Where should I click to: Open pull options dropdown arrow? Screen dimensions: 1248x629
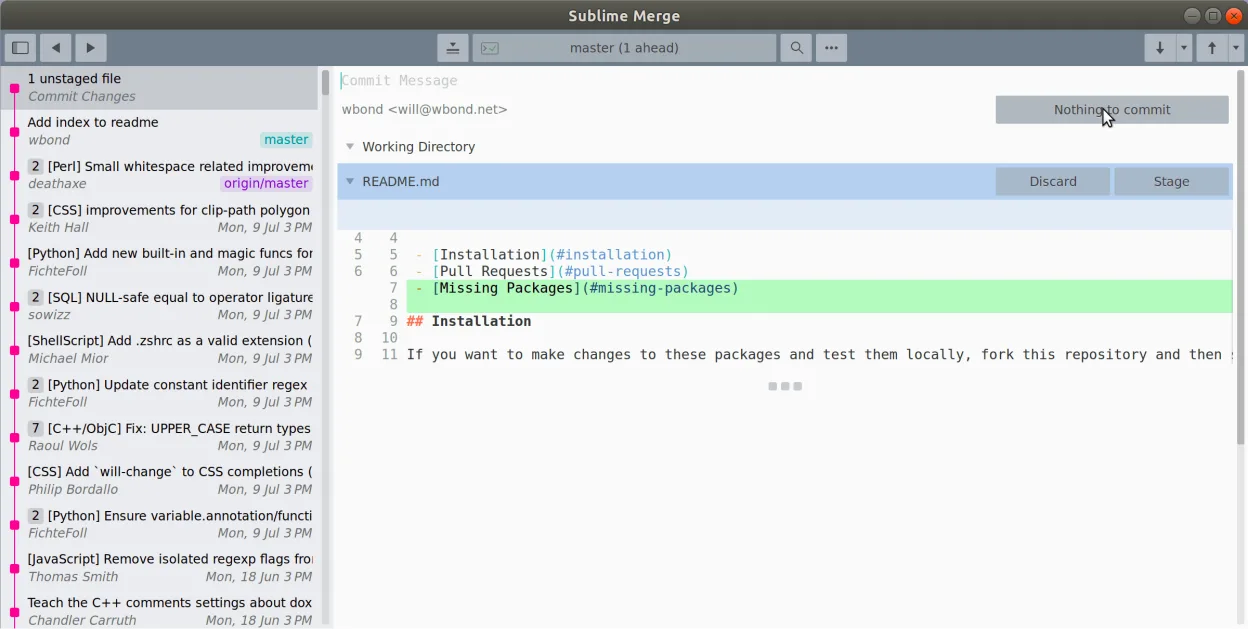click(x=1184, y=47)
